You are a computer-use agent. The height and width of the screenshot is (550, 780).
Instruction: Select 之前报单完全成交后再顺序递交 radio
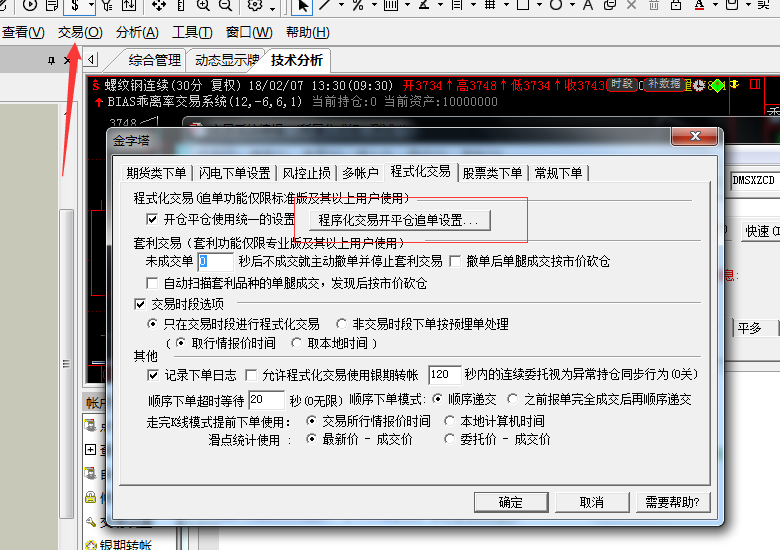pyautogui.click(x=512, y=399)
